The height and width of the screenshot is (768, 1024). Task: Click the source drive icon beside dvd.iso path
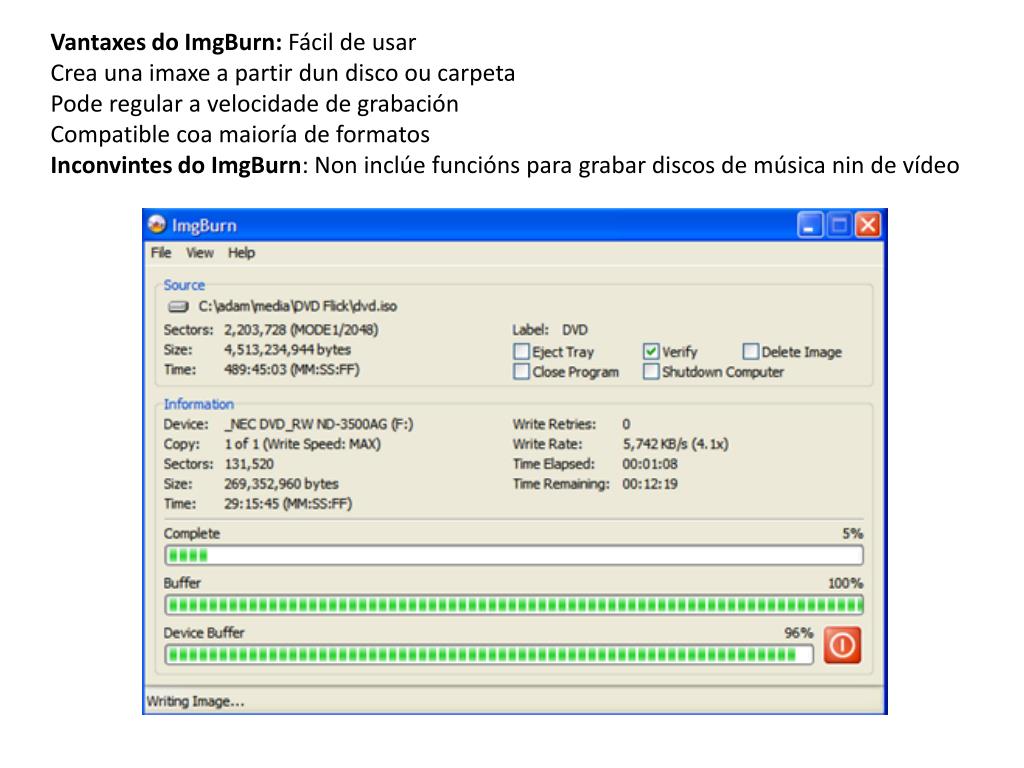point(178,306)
